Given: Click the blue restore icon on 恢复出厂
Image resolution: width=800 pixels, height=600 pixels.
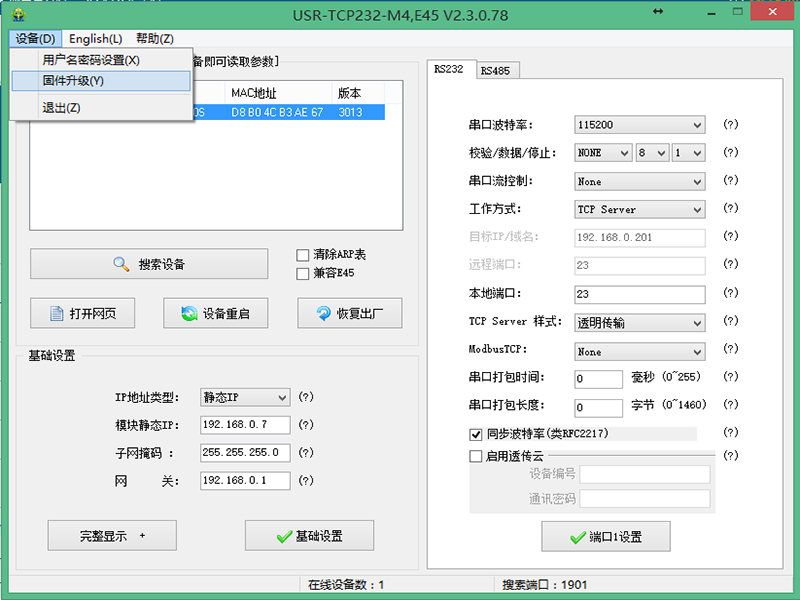Looking at the screenshot, I should tap(323, 313).
